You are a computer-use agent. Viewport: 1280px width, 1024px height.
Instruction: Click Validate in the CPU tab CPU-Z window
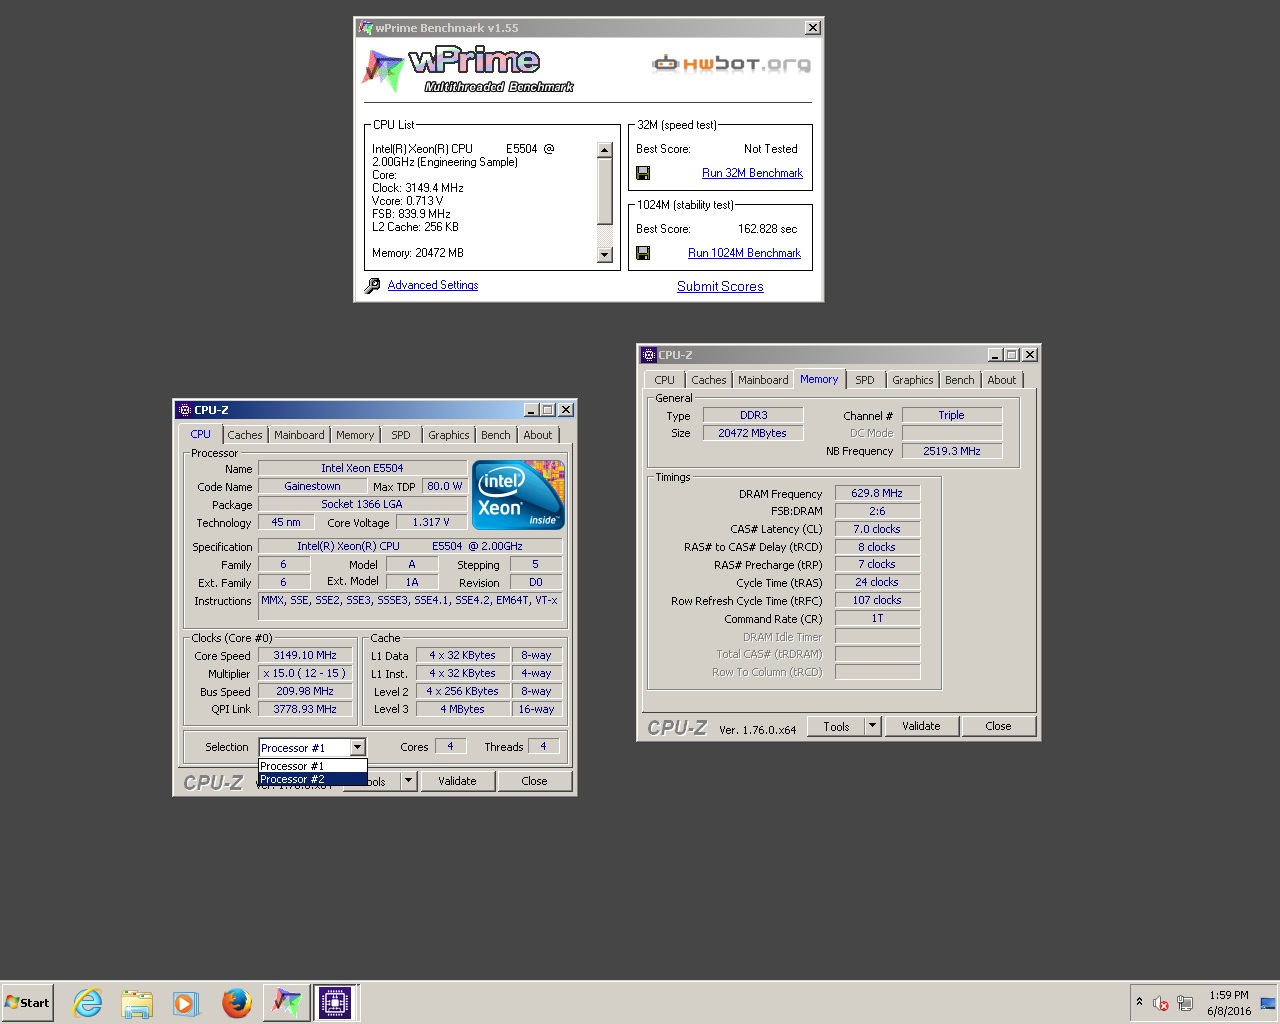(x=457, y=781)
